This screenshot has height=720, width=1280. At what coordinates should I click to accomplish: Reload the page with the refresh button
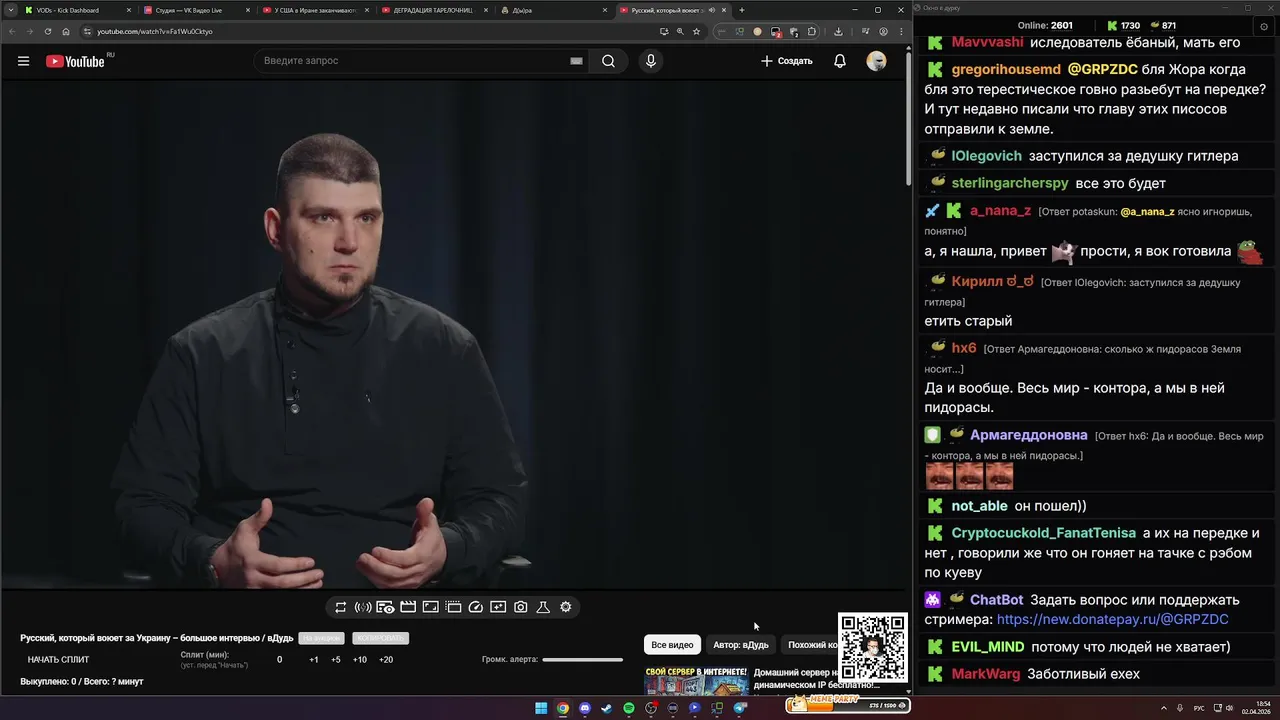click(48, 31)
